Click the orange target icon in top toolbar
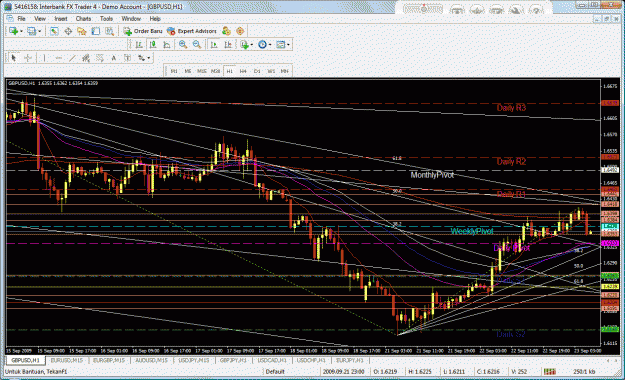Image resolution: width=625 pixels, height=380 pixels. [x=240, y=31]
